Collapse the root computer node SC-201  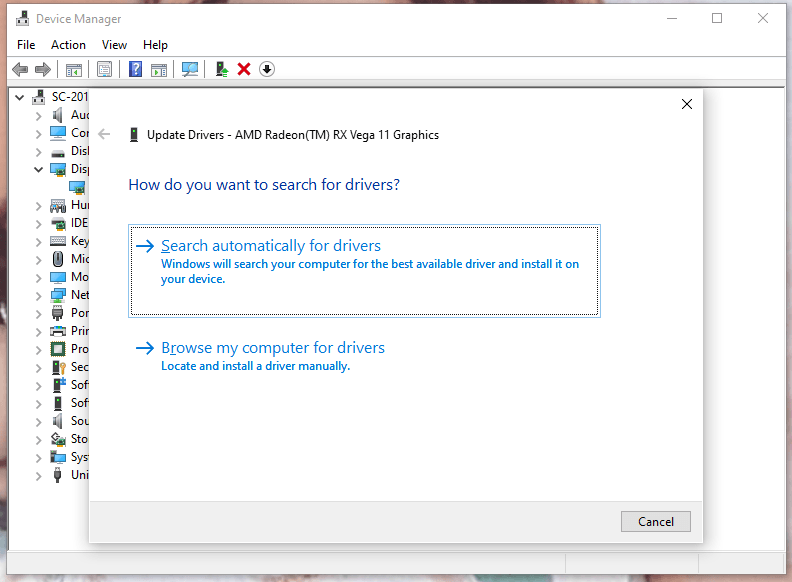pos(22,98)
